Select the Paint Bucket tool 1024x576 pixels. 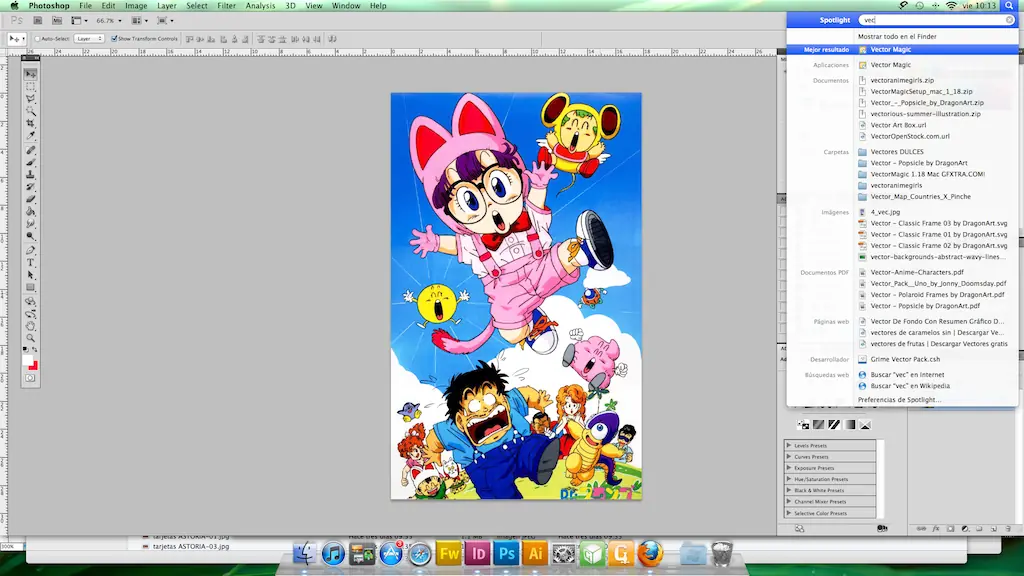tap(31, 212)
